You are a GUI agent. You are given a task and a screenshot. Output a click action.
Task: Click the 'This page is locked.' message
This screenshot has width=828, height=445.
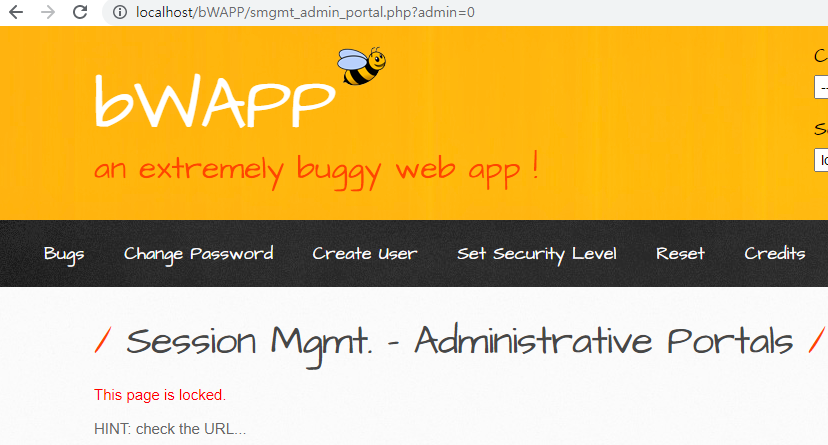coord(160,395)
